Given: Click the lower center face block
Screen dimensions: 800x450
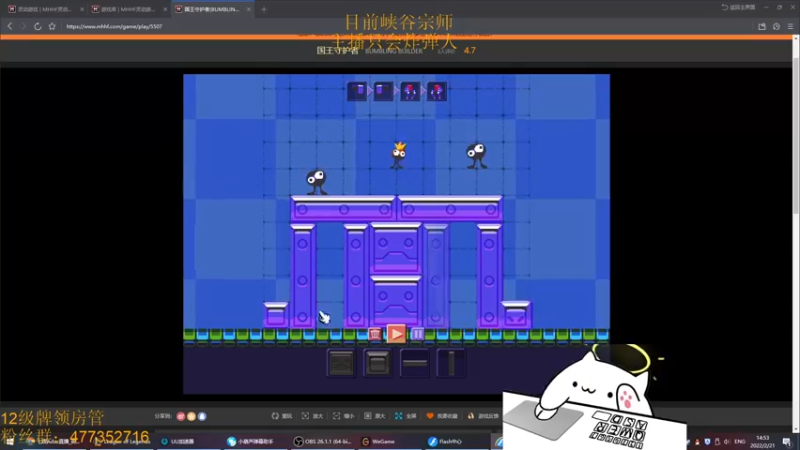Looking at the screenshot, I should point(396,301).
